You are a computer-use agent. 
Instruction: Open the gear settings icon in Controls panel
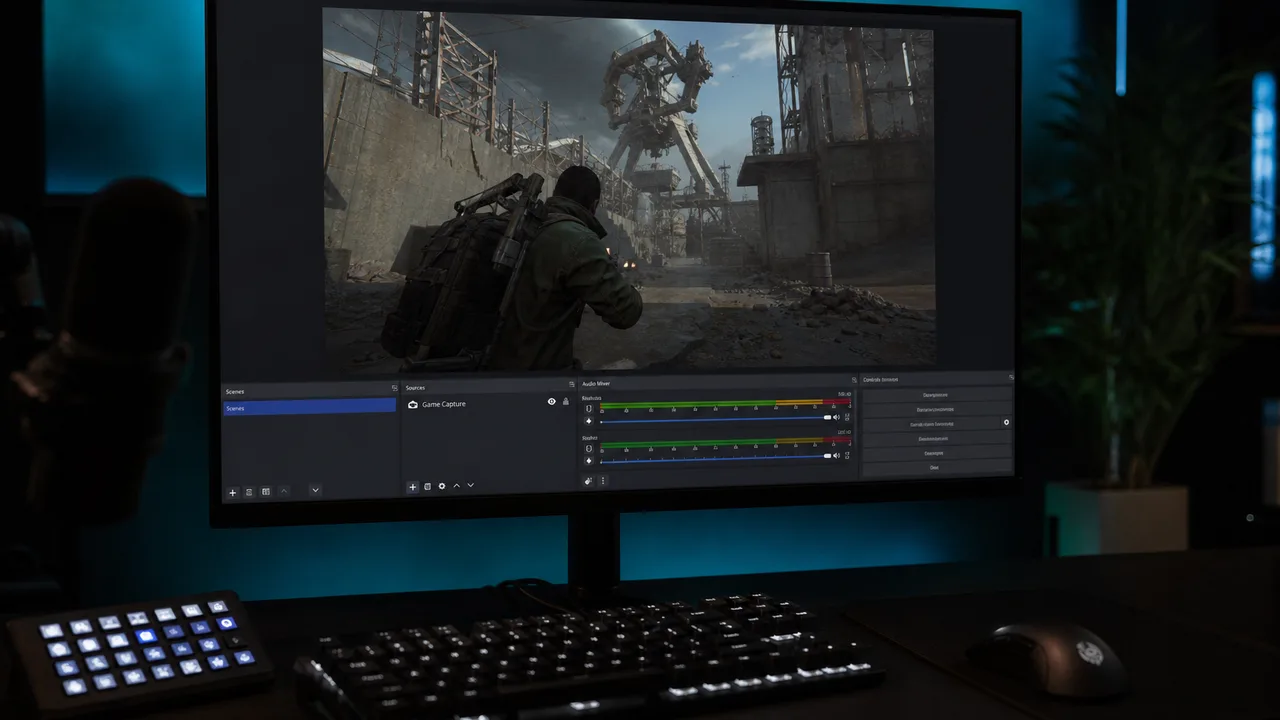pos(1006,423)
